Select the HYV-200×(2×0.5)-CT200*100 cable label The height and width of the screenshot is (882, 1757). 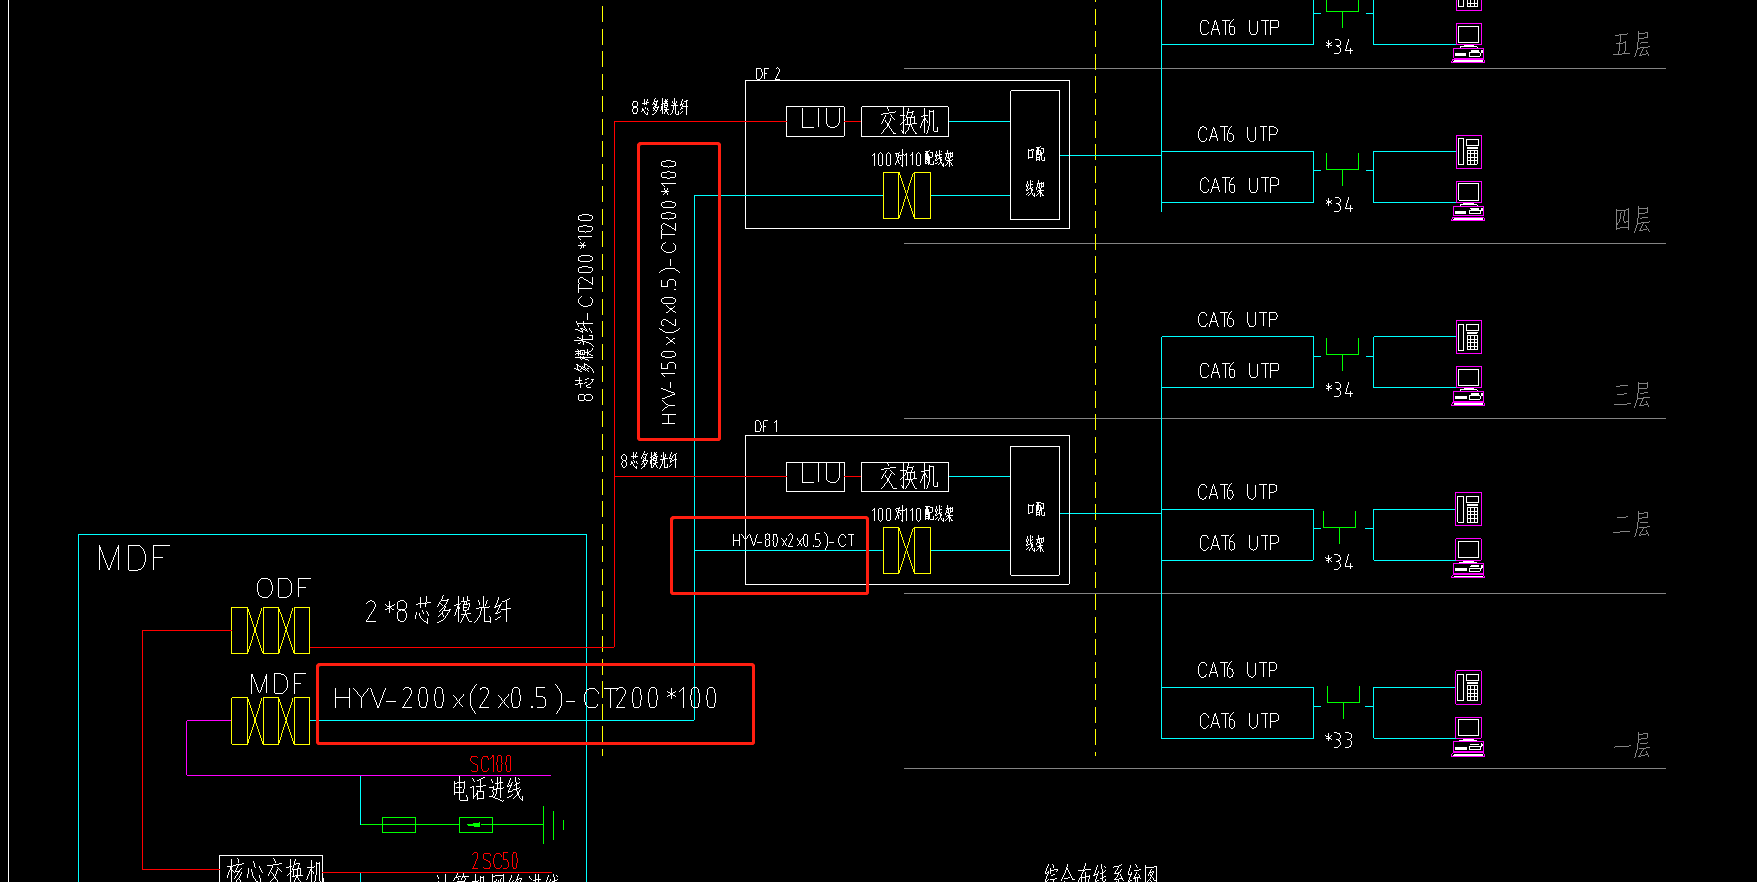(525, 698)
